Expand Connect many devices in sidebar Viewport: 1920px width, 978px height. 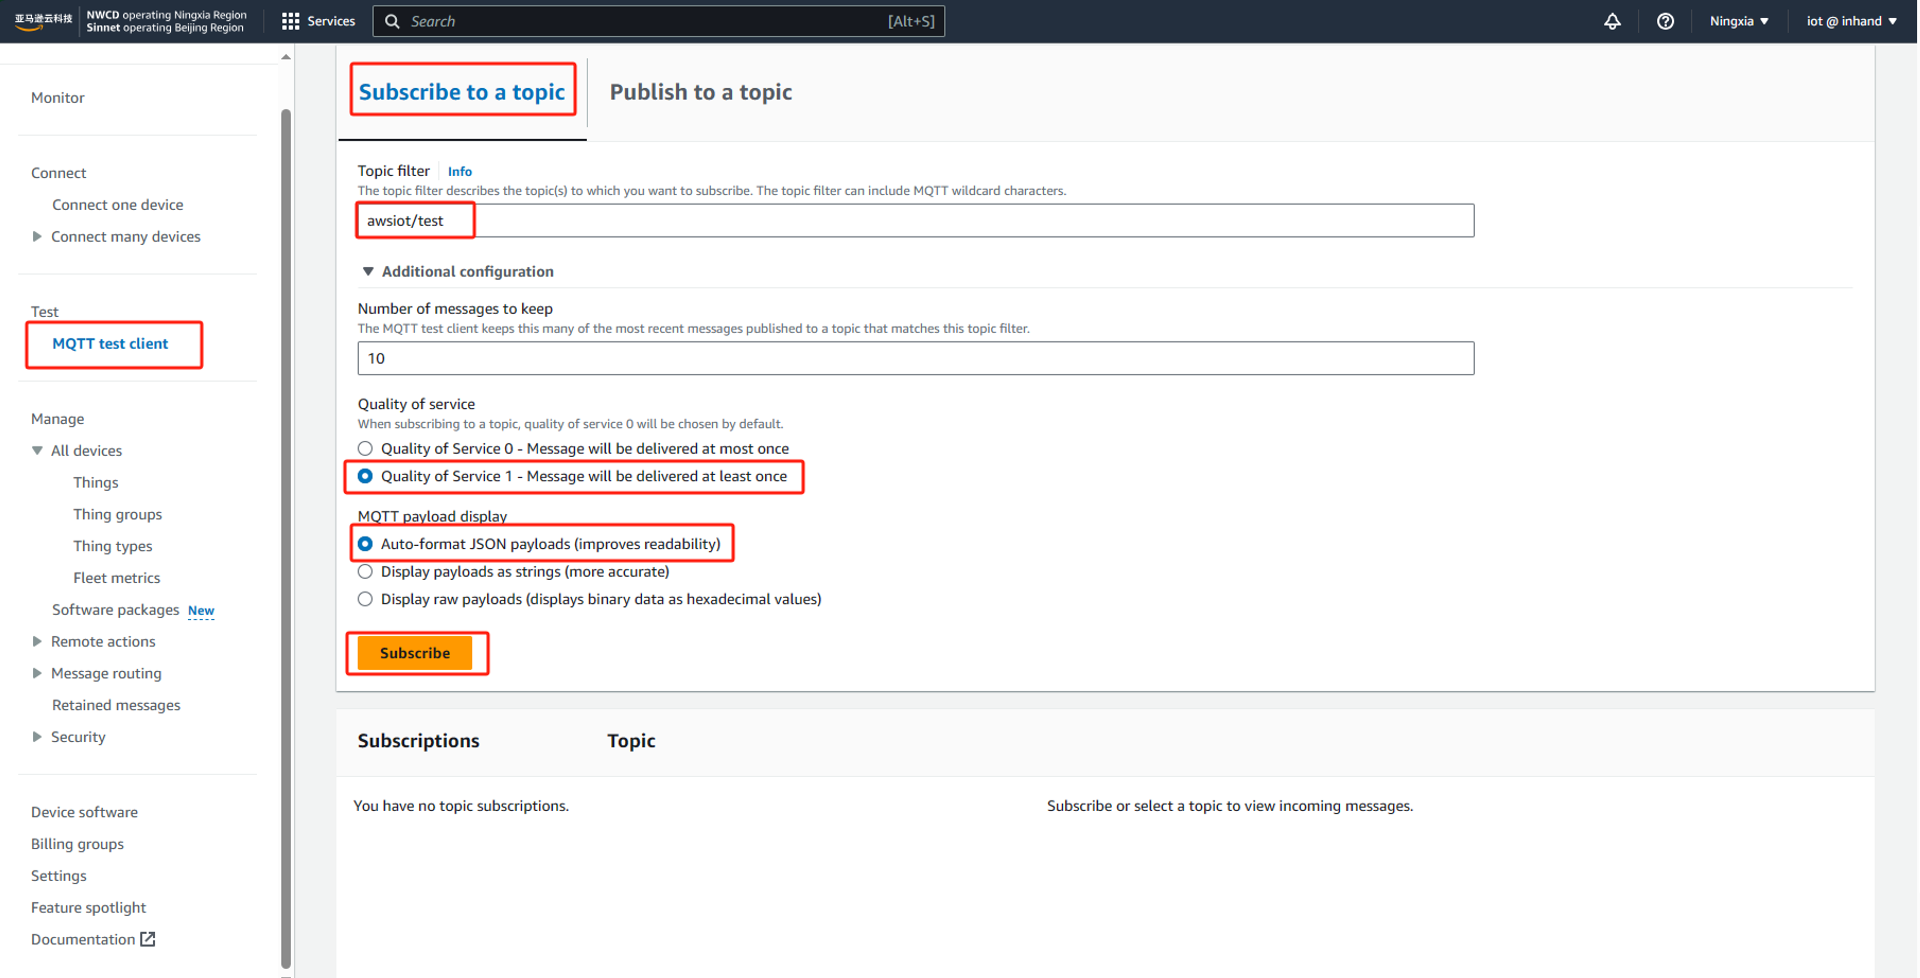(37, 237)
